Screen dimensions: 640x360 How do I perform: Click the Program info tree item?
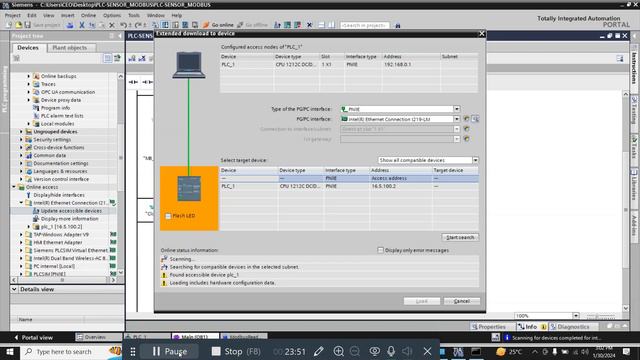(x=55, y=108)
